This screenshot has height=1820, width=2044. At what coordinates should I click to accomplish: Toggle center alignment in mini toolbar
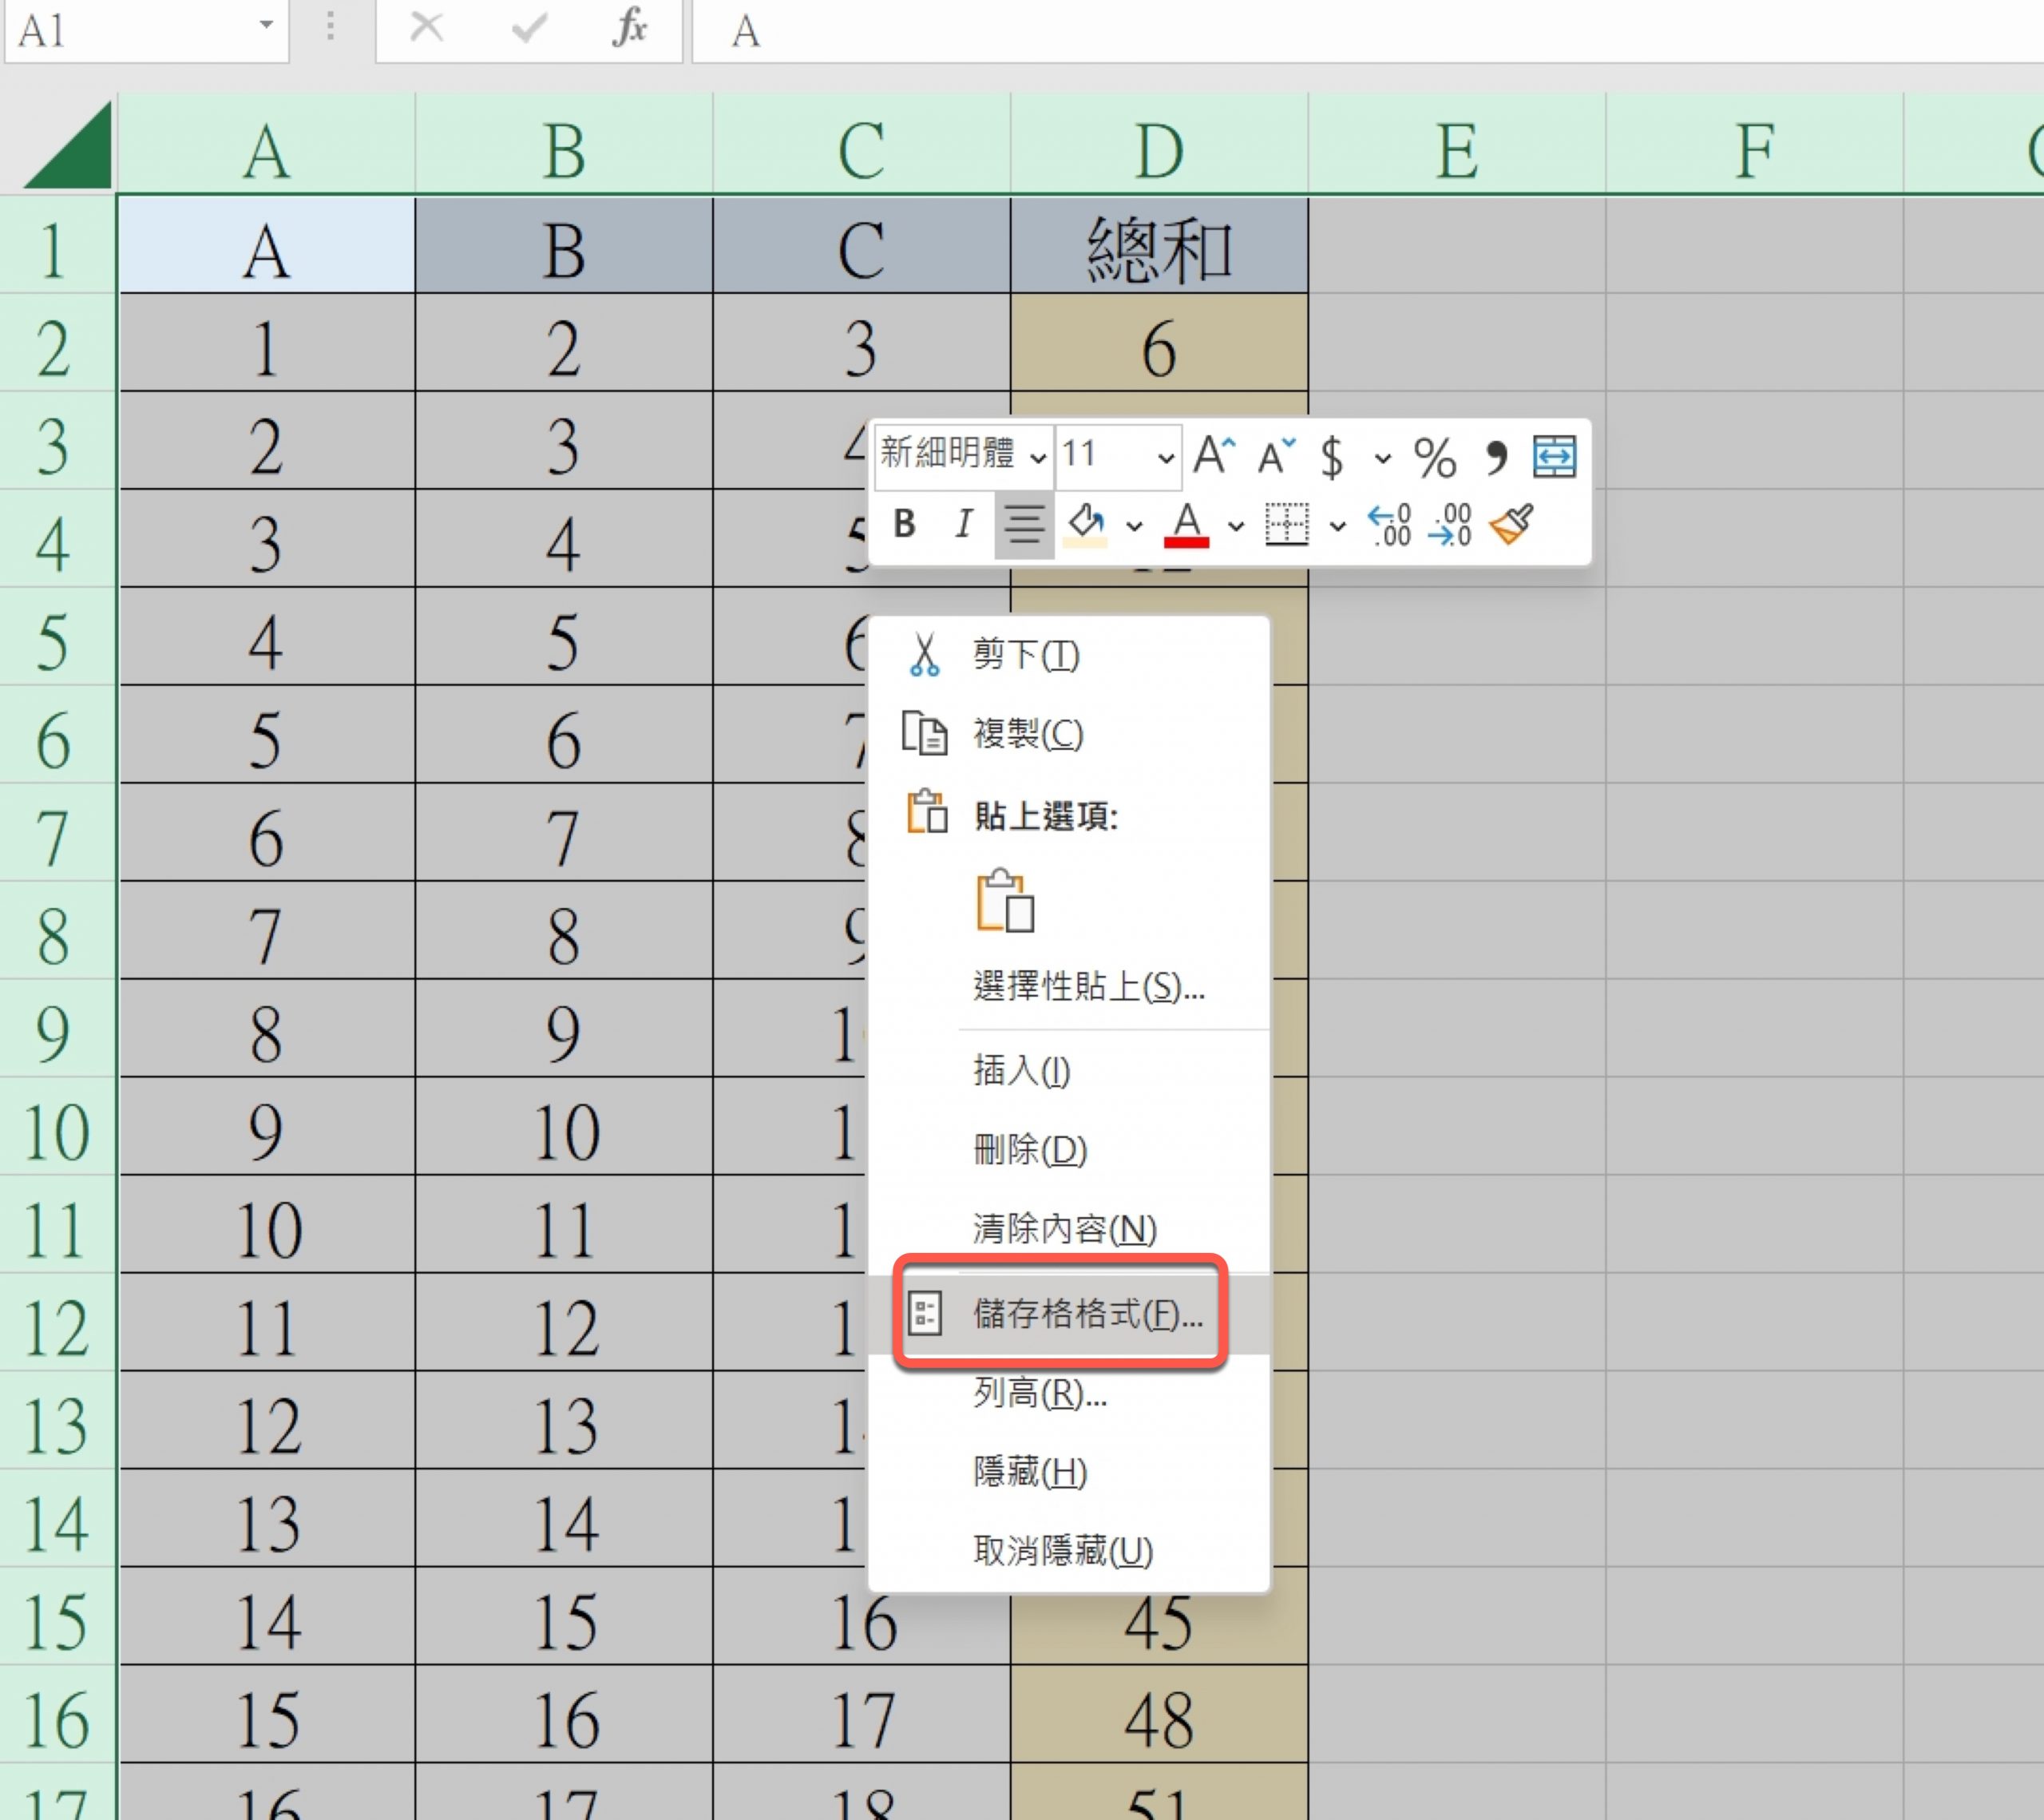(1024, 524)
